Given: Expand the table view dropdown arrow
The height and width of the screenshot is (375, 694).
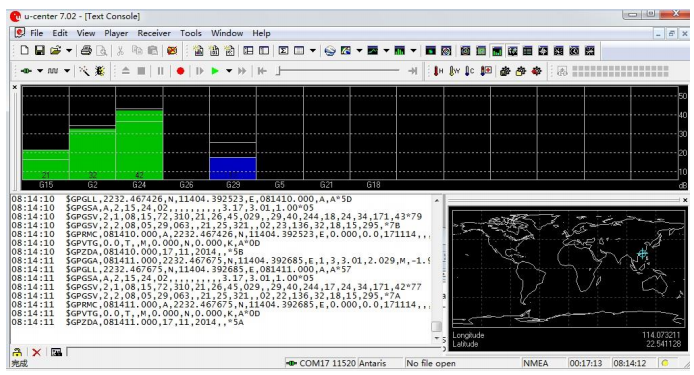Looking at the screenshot, I should coord(312,50).
